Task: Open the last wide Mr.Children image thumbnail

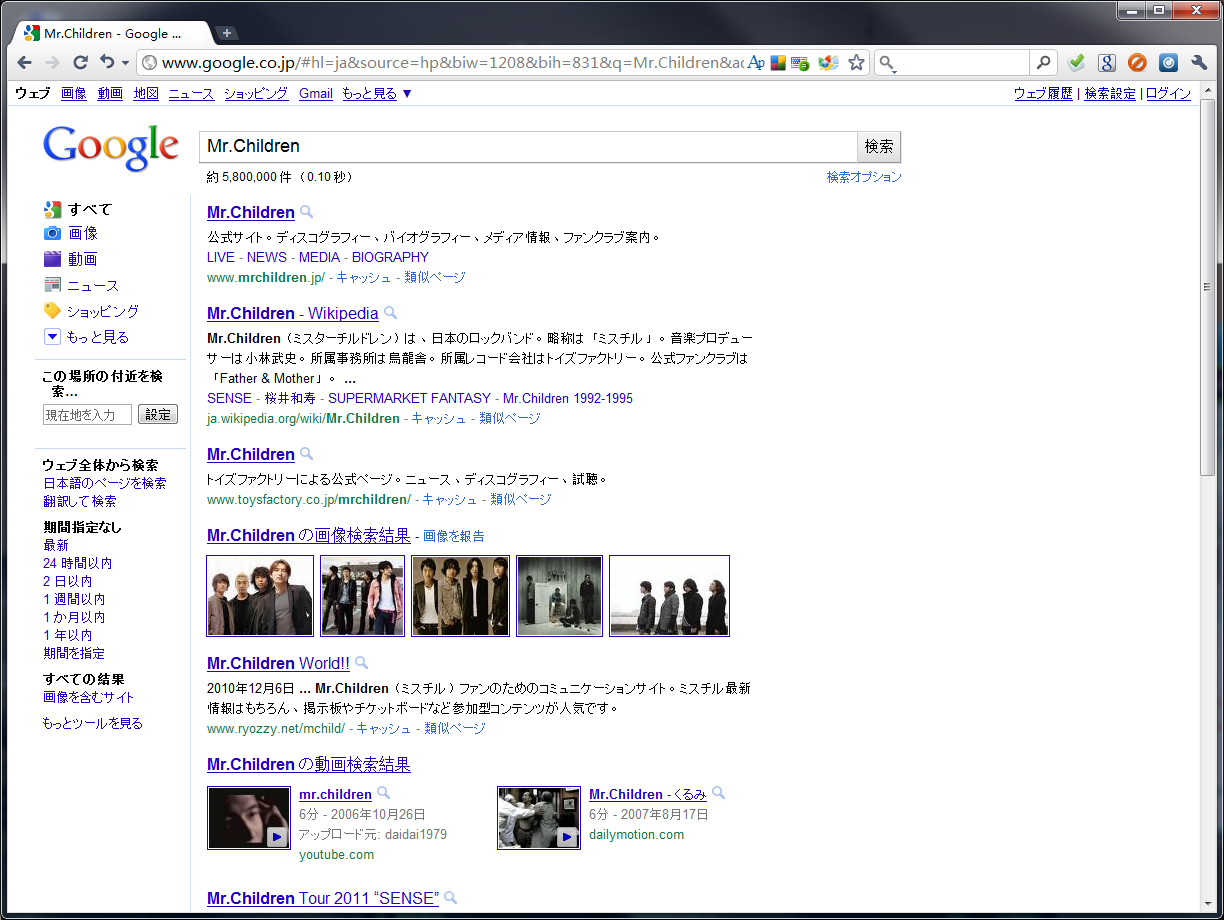Action: pos(669,596)
